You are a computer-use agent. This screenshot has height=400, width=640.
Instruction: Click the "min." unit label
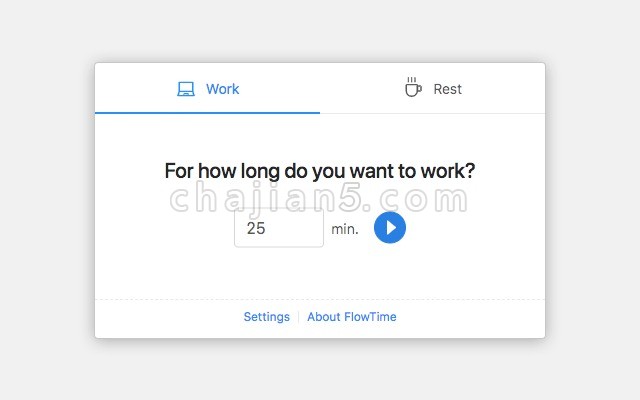tap(345, 229)
